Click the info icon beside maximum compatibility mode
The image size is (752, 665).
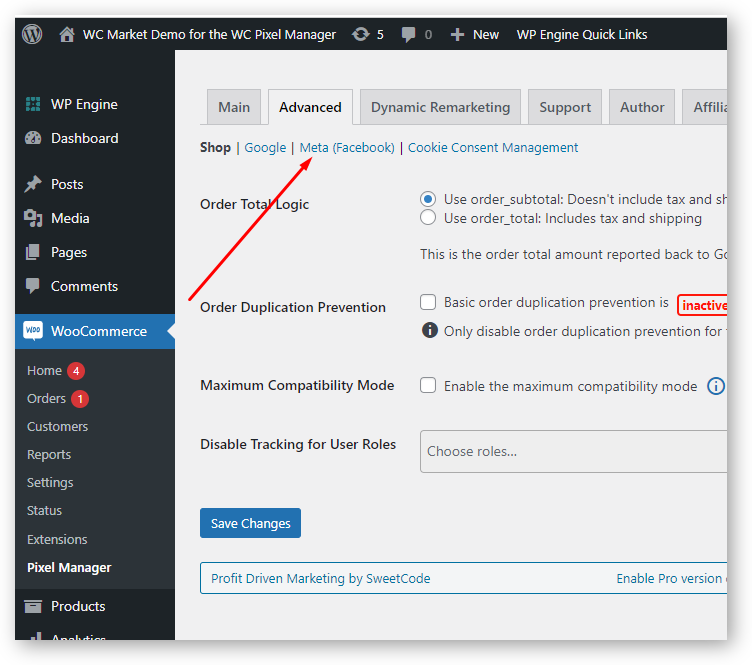coord(716,386)
